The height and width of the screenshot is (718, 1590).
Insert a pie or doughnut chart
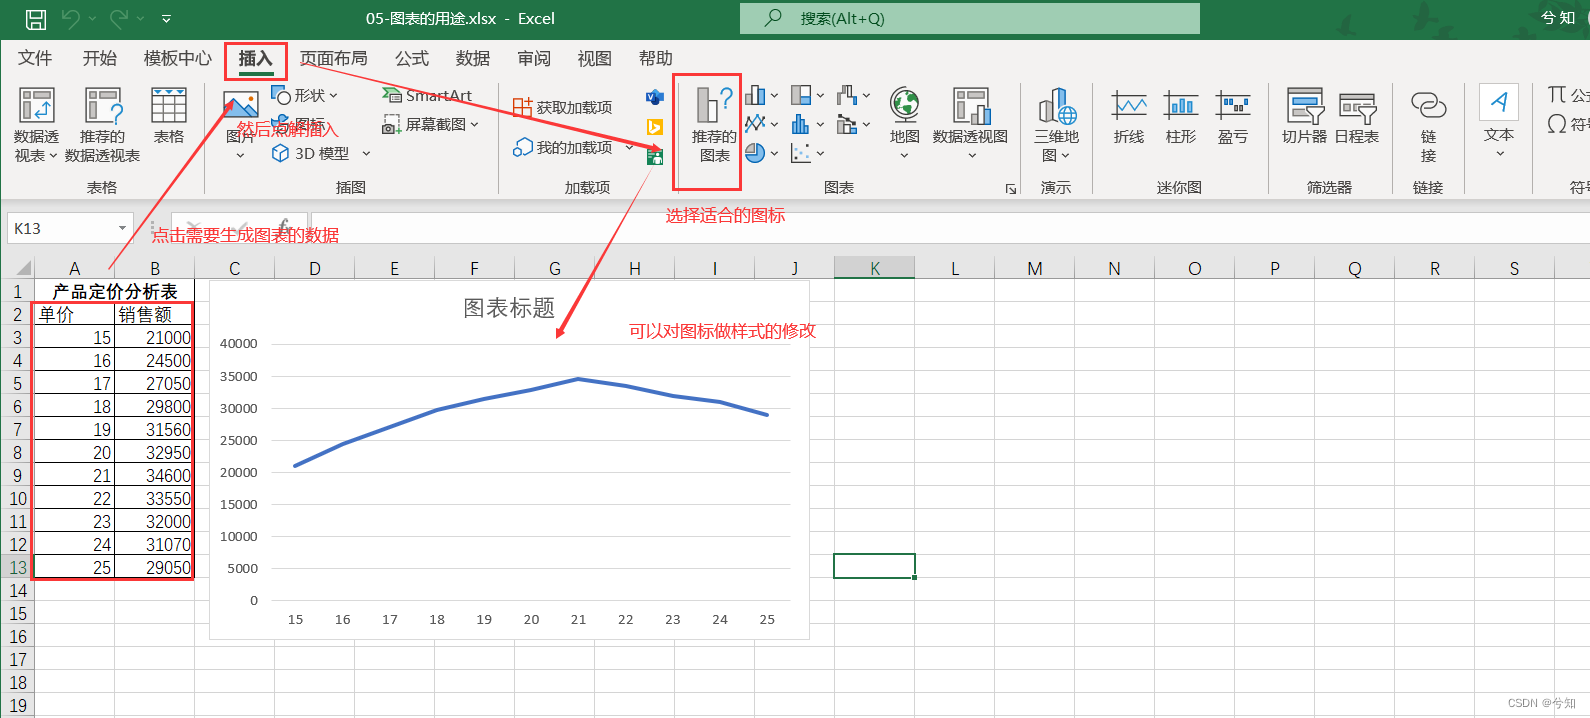click(x=761, y=153)
